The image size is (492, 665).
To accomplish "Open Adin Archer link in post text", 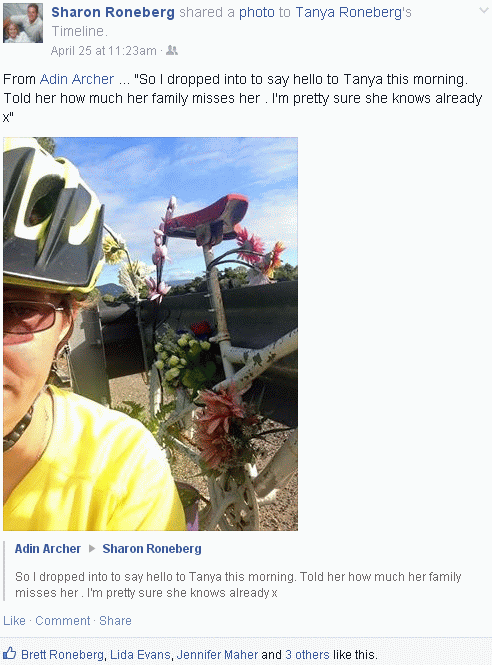I will pyautogui.click(x=77, y=79).
